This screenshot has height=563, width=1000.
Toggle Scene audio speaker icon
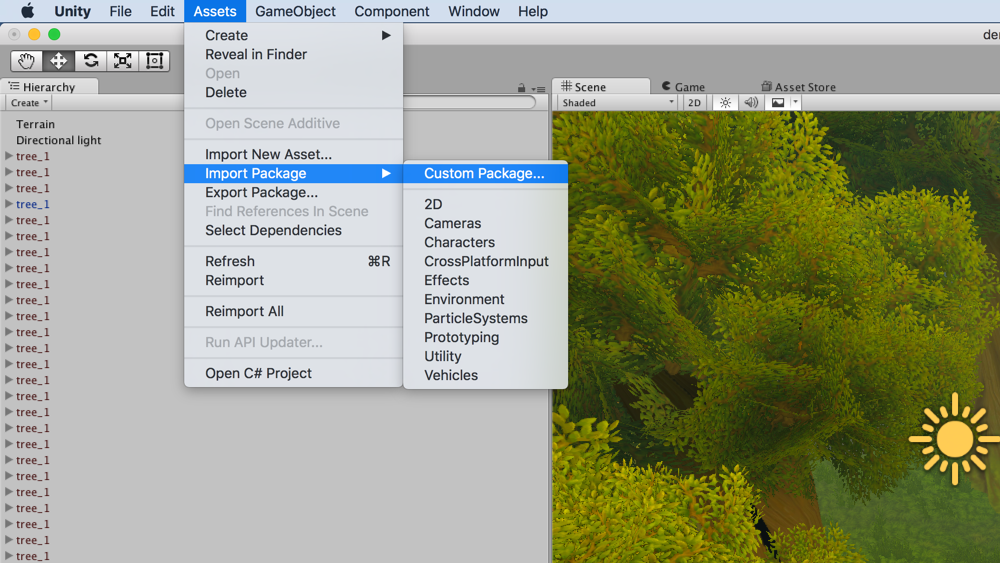coord(751,103)
